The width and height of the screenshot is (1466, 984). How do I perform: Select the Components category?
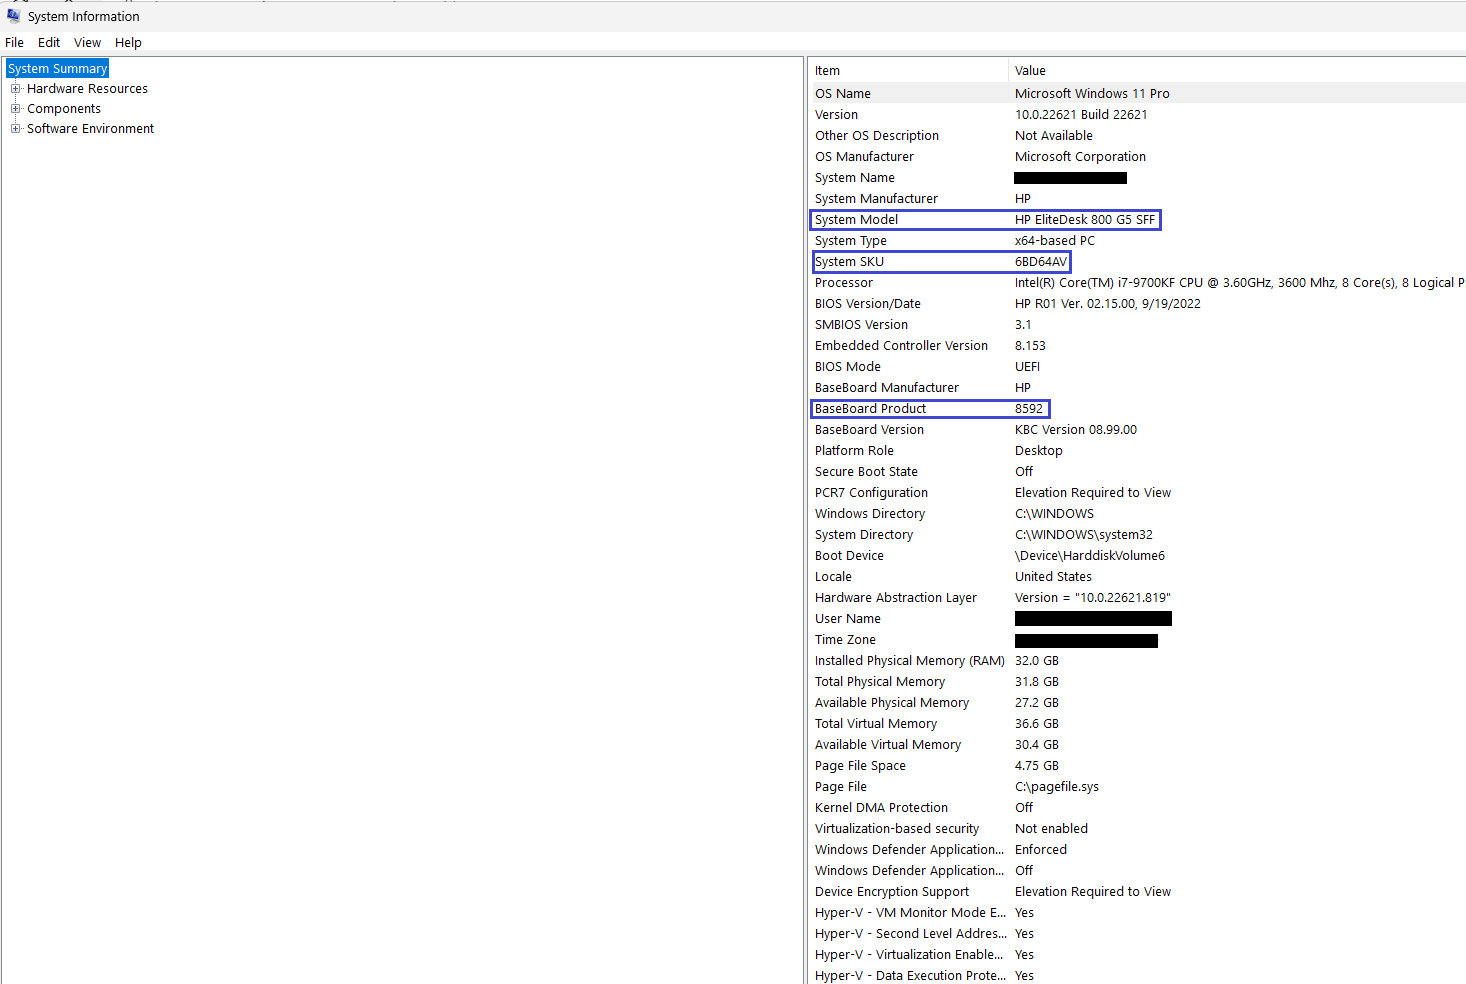click(63, 108)
